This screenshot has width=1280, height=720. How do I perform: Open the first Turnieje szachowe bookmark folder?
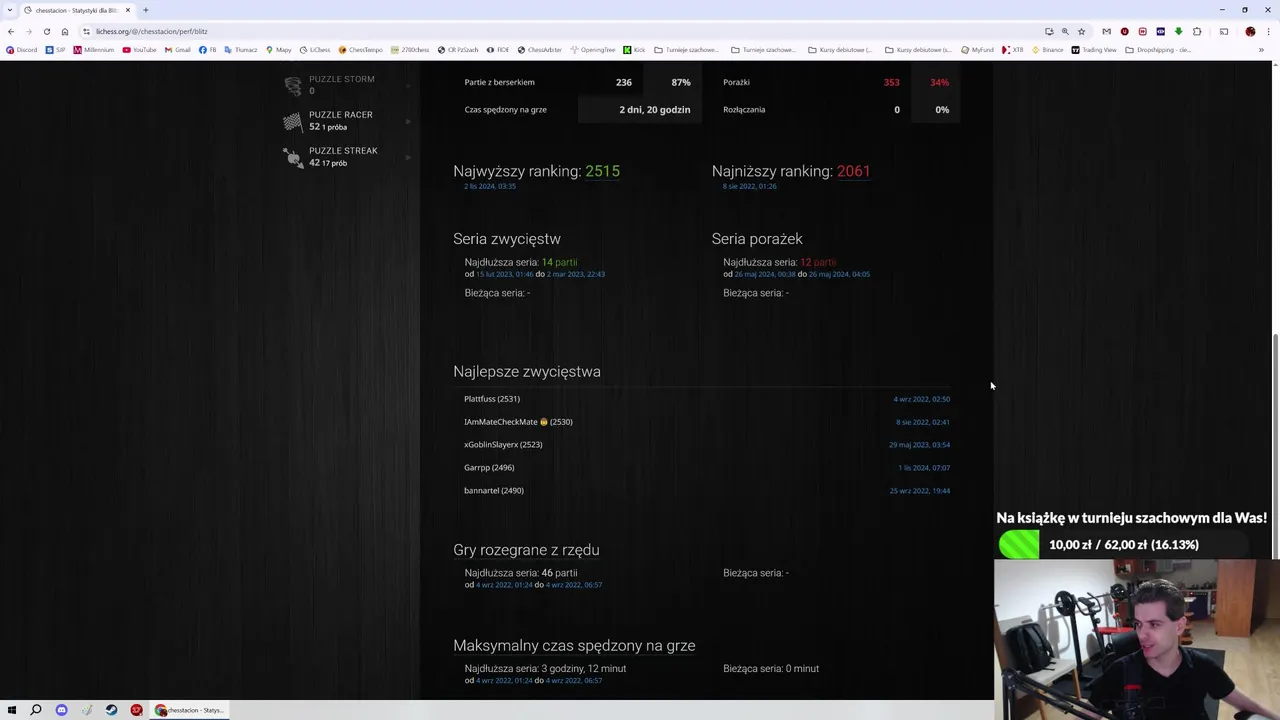tap(686, 50)
